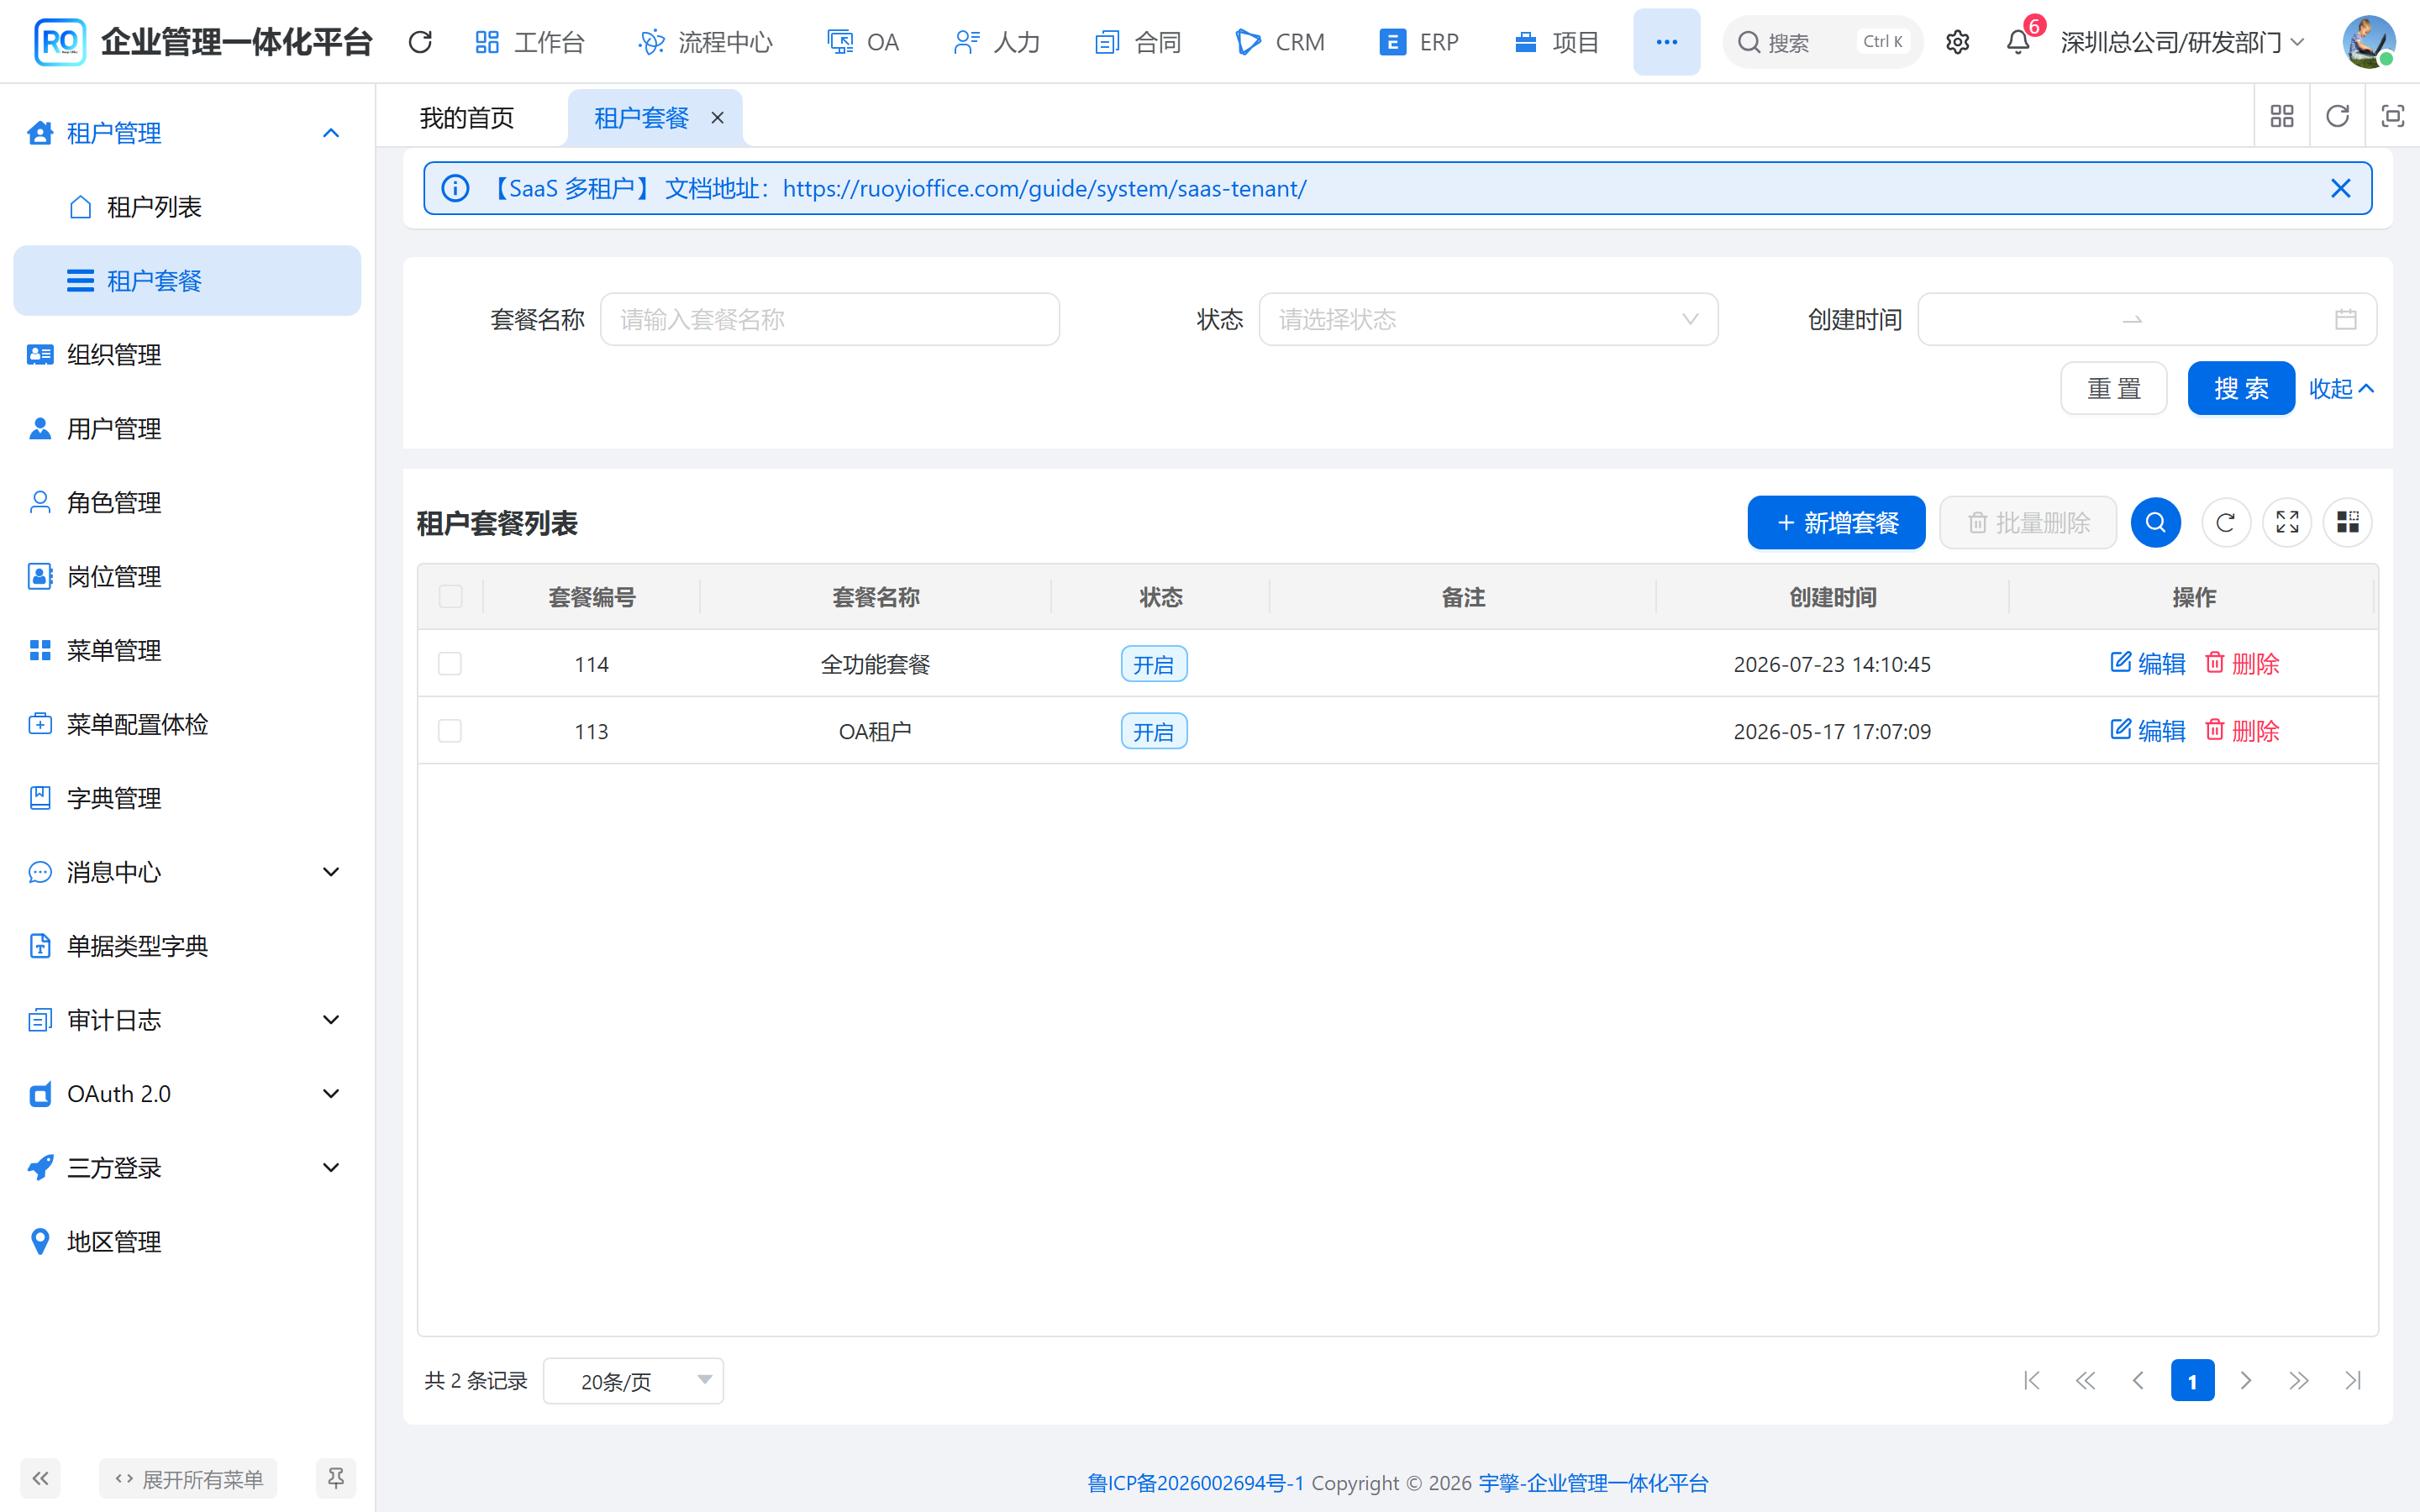Open the 状态 status dropdown
2420x1512 pixels.
pos(1488,319)
